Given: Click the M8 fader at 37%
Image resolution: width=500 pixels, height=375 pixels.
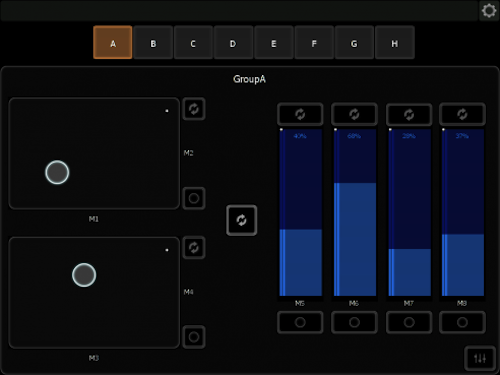Looking at the screenshot, I should tap(463, 212).
